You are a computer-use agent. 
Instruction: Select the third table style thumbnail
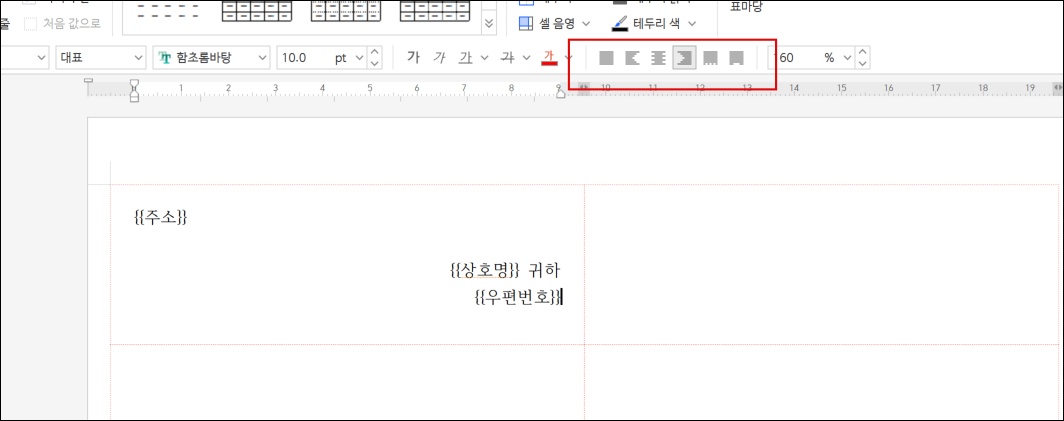coord(345,11)
